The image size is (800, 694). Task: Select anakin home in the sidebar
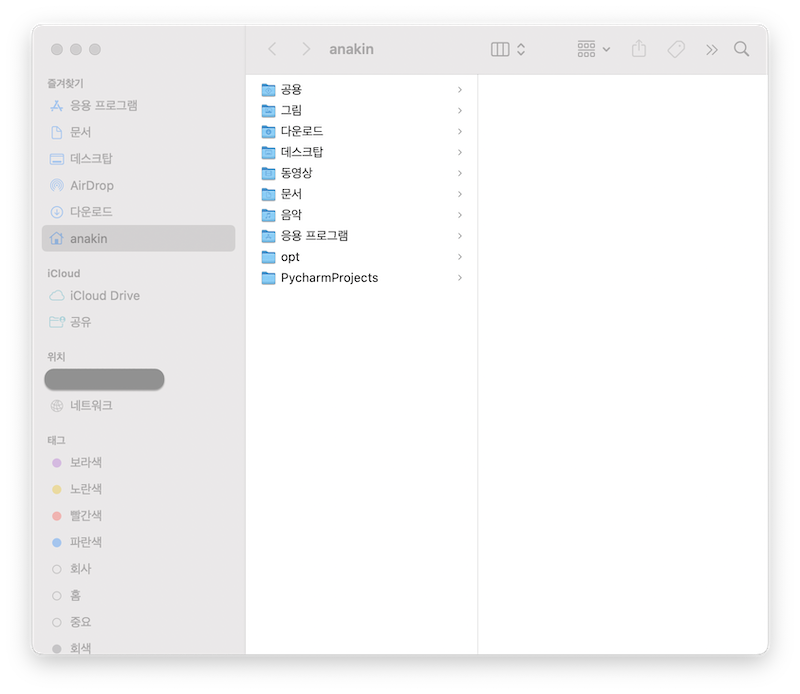point(138,238)
